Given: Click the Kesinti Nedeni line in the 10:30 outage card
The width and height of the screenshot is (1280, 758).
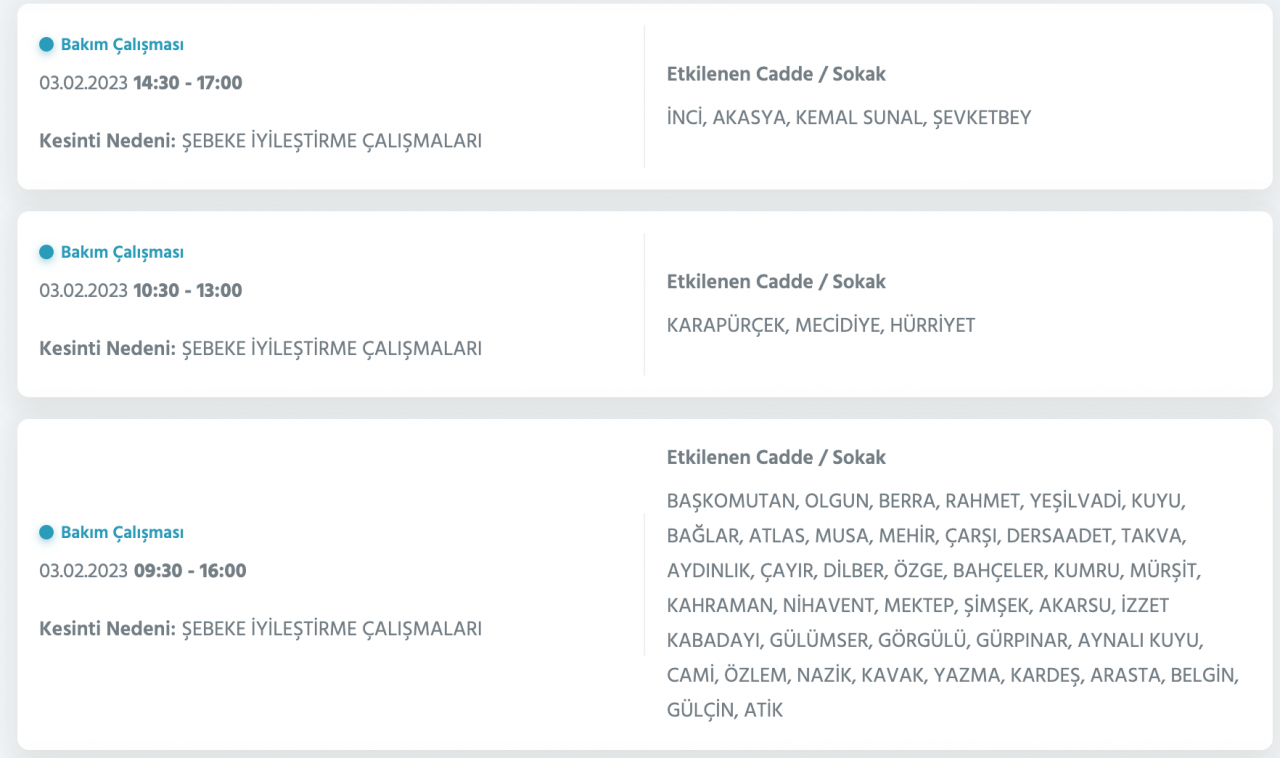Looking at the screenshot, I should (x=260, y=349).
